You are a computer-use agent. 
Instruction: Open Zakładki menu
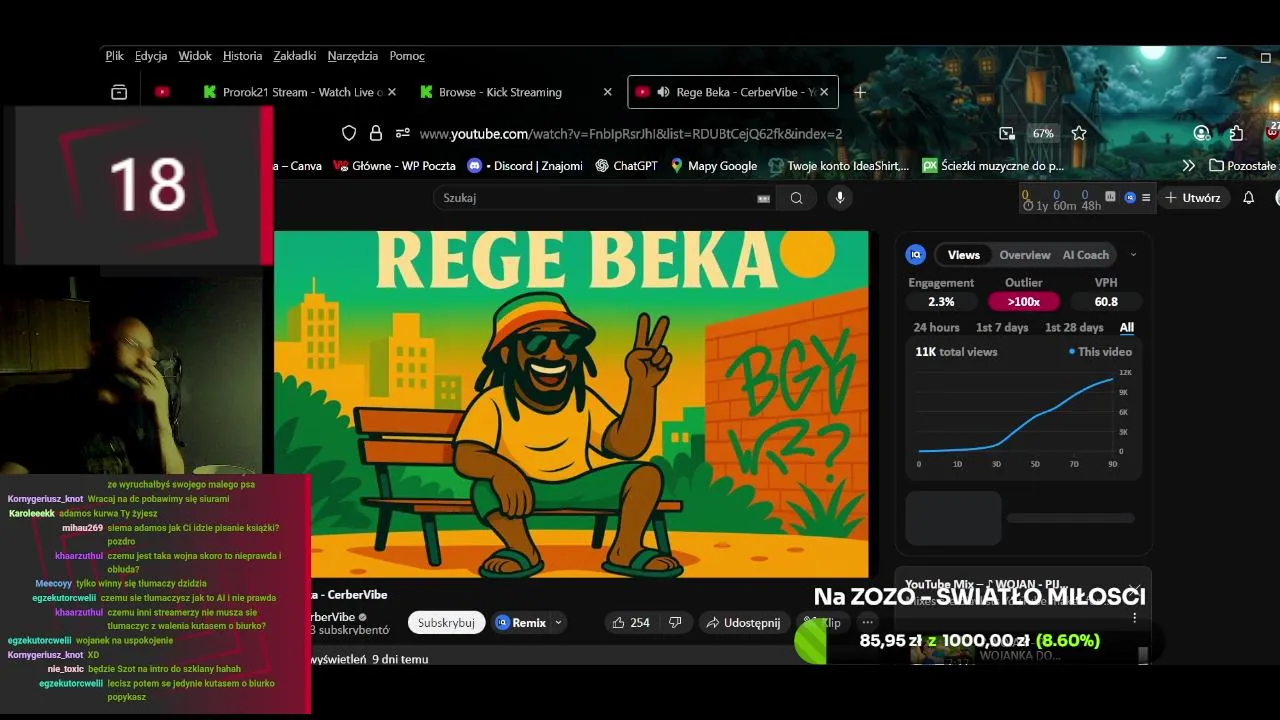click(295, 56)
